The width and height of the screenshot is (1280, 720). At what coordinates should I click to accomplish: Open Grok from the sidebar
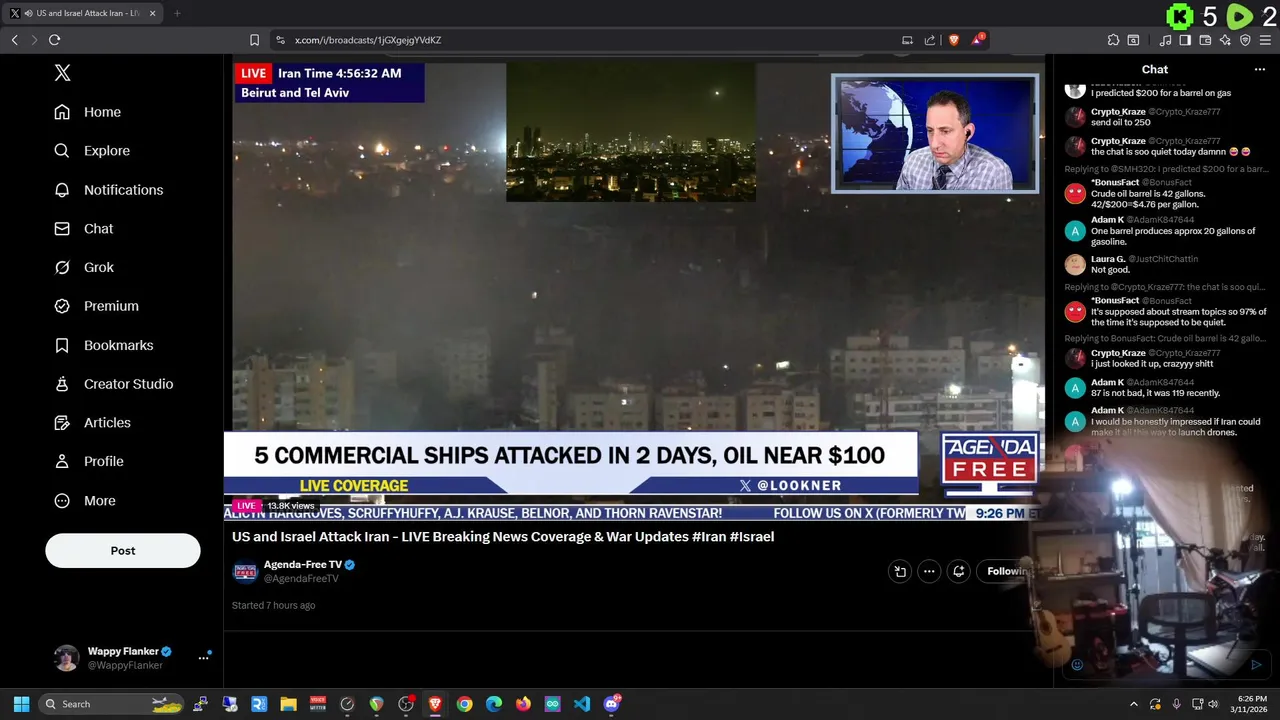point(84,268)
